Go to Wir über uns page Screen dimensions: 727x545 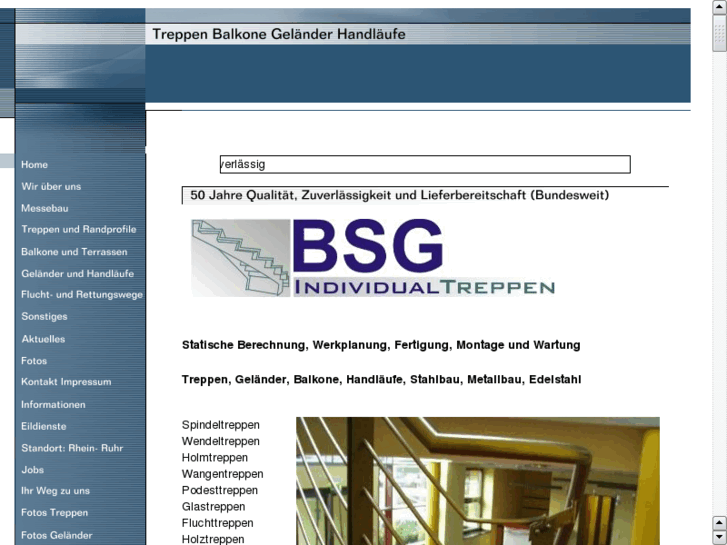pos(51,186)
